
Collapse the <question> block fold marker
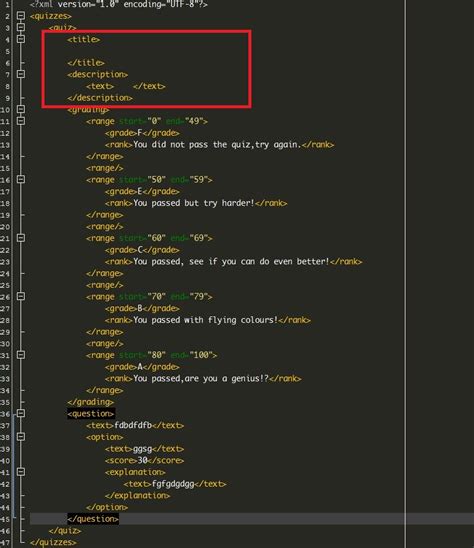coord(21,413)
